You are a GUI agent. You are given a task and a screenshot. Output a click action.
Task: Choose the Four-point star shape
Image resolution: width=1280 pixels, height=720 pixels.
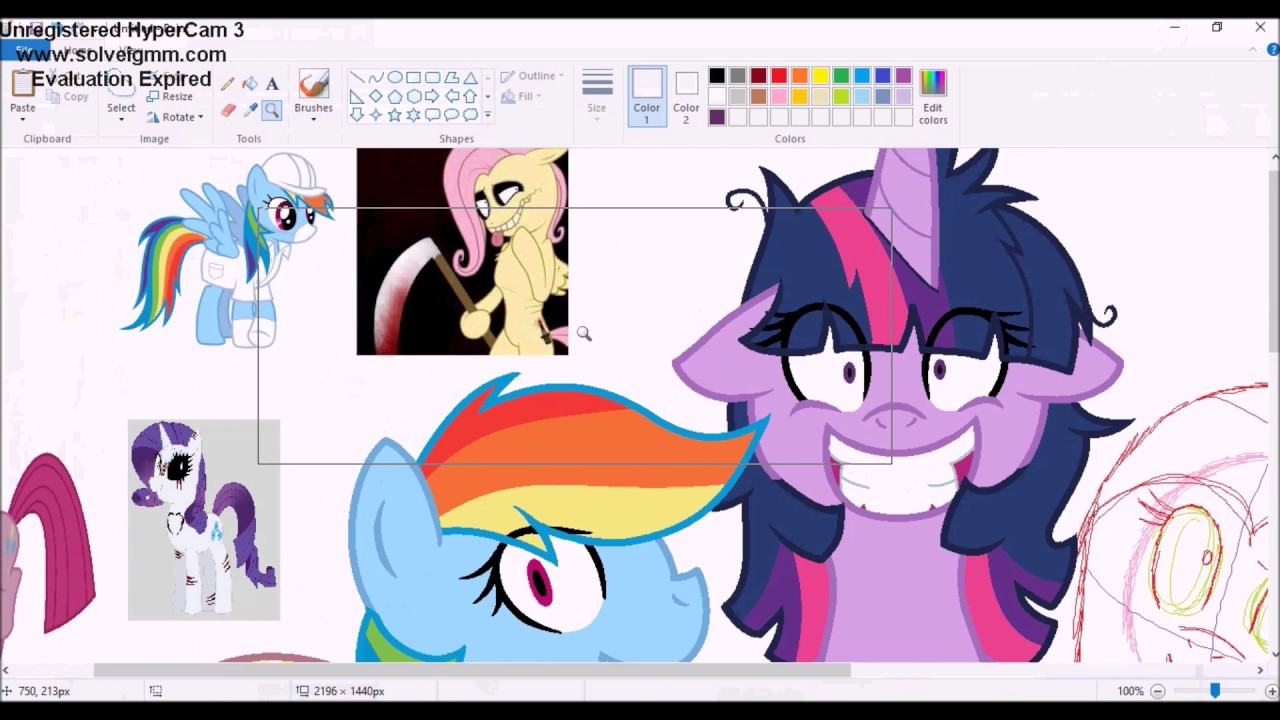[375, 115]
